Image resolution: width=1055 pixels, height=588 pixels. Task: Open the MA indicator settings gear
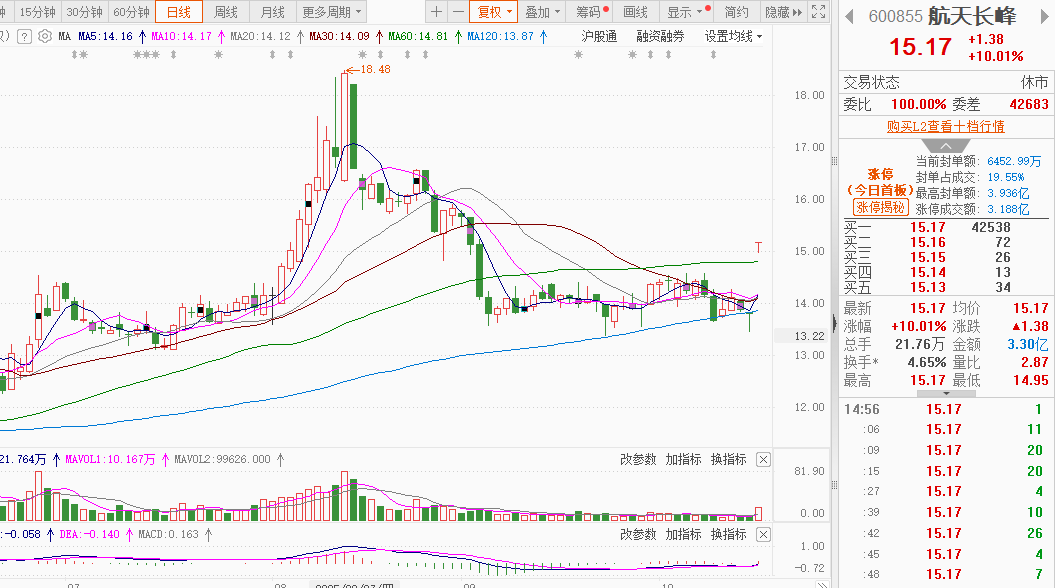click(x=44, y=36)
